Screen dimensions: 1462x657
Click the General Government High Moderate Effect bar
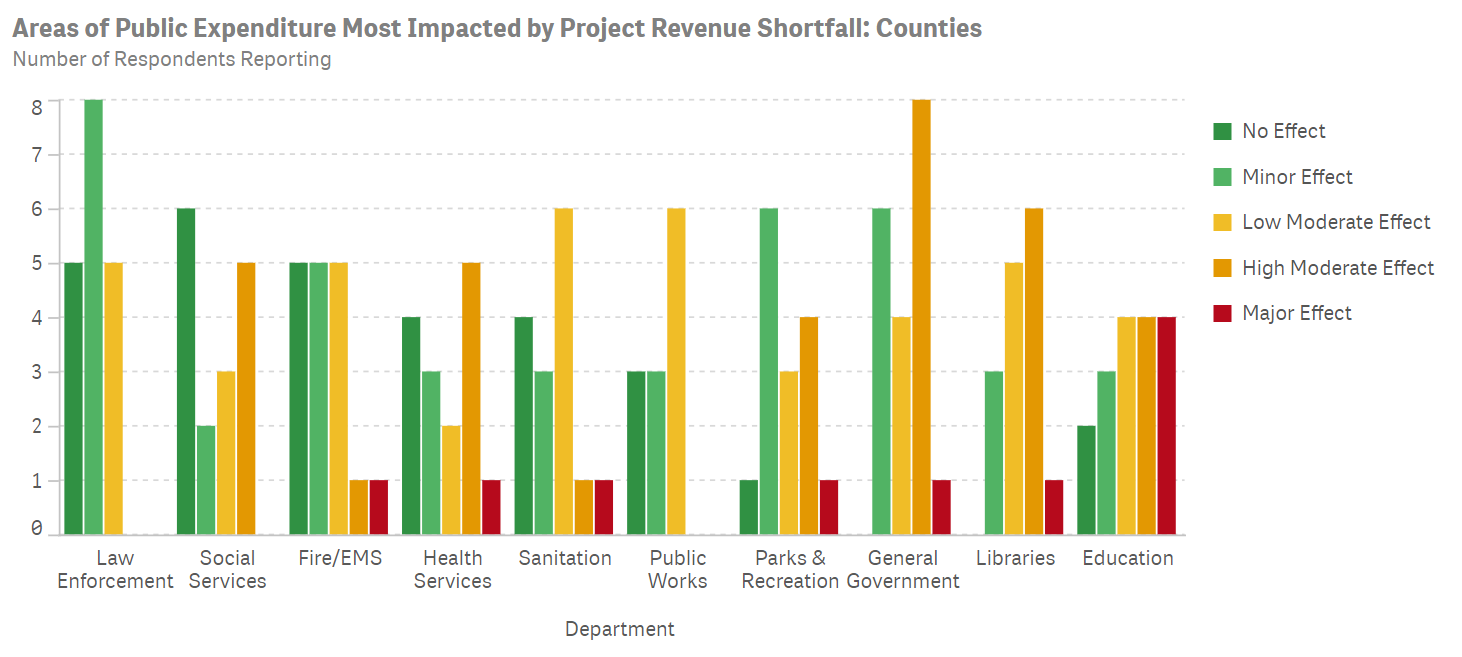click(x=921, y=317)
